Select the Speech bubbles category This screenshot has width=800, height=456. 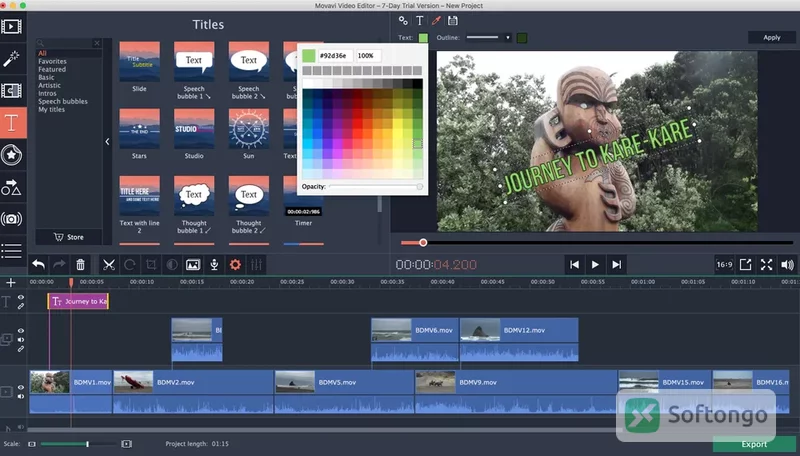click(63, 102)
